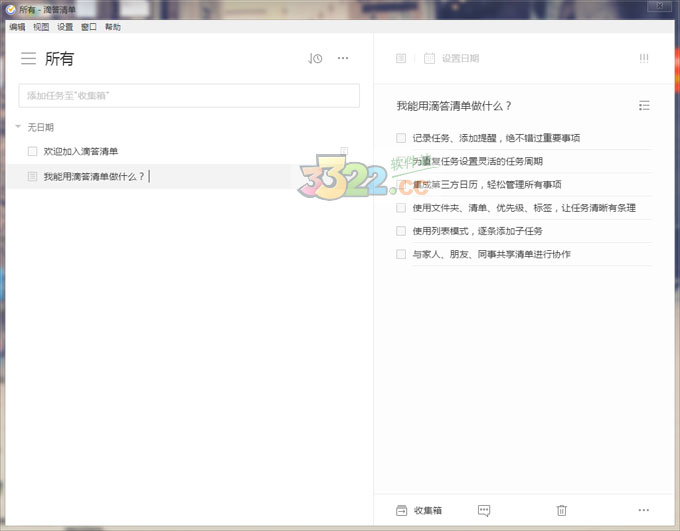This screenshot has height=531, width=680.
Task: Click the 添加任务至收集箱 input field
Action: pos(189,95)
